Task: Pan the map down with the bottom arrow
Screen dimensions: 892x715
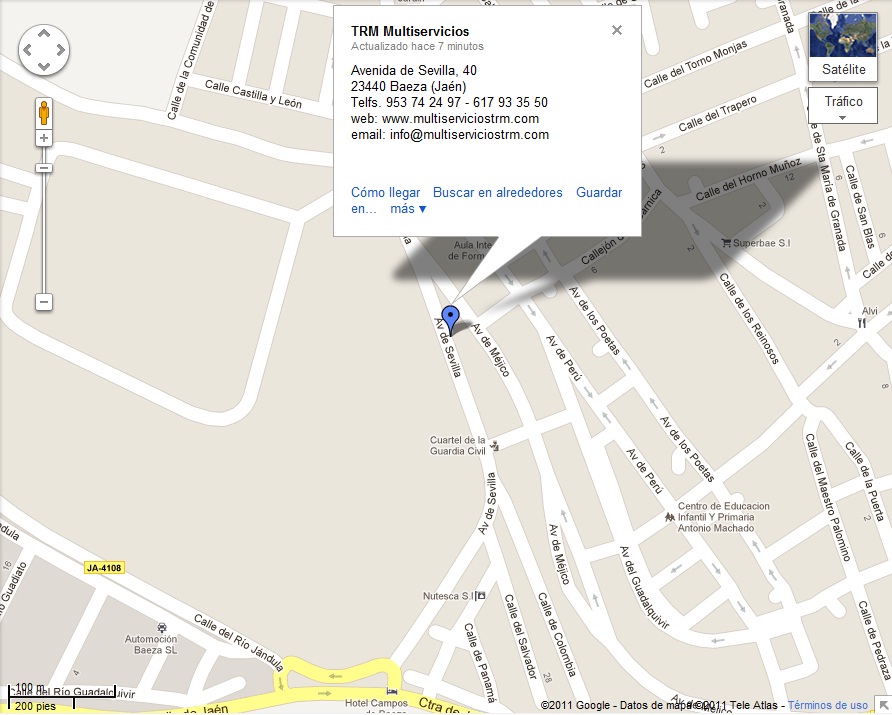Action: 44,67
